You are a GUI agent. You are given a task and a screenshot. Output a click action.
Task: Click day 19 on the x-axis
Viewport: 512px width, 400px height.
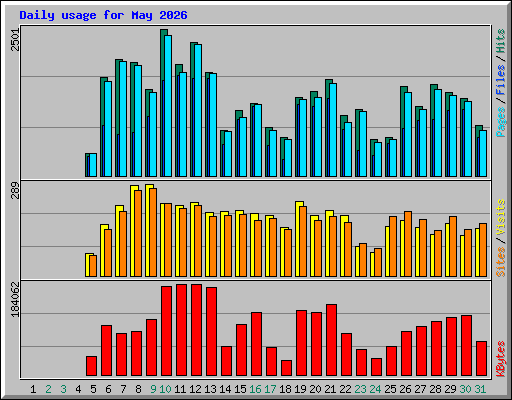(300, 389)
